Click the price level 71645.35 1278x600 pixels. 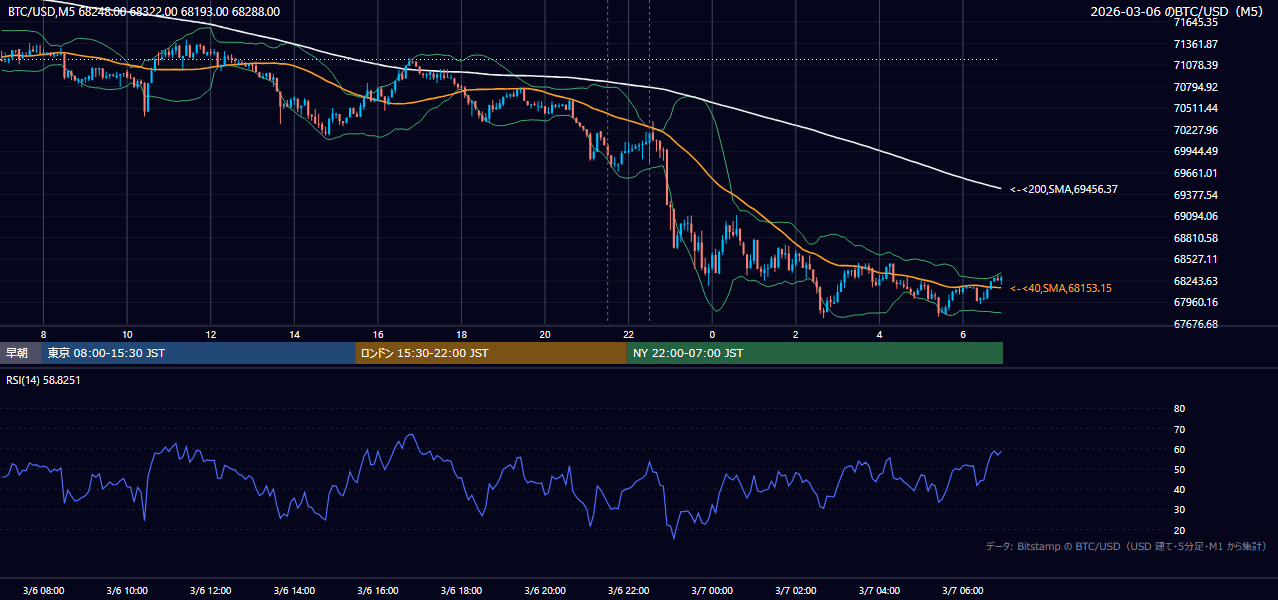[1196, 22]
